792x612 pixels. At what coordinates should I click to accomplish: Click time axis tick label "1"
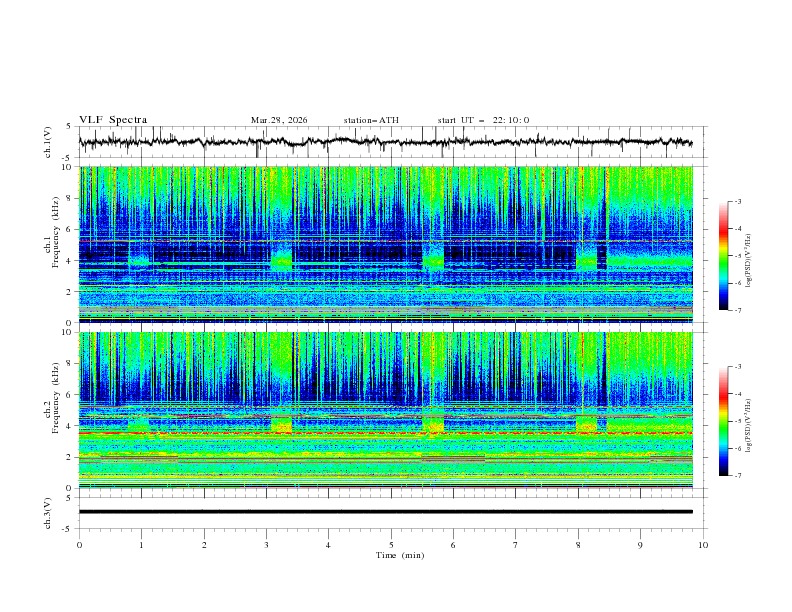point(141,545)
